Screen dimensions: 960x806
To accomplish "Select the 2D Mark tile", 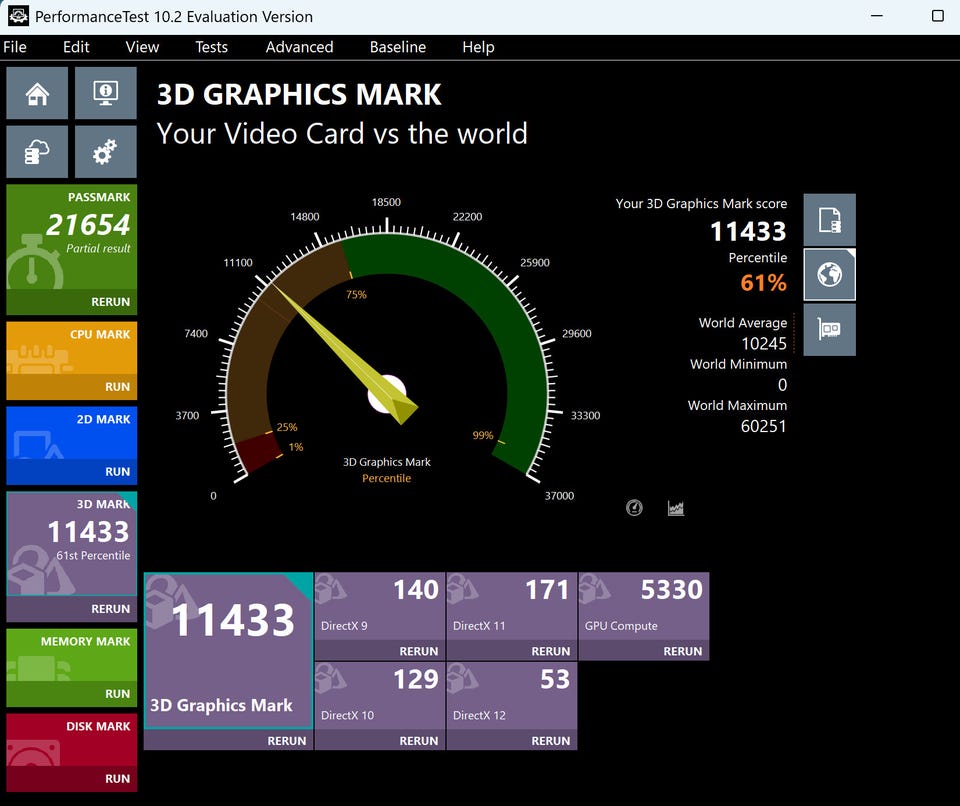I will (72, 433).
